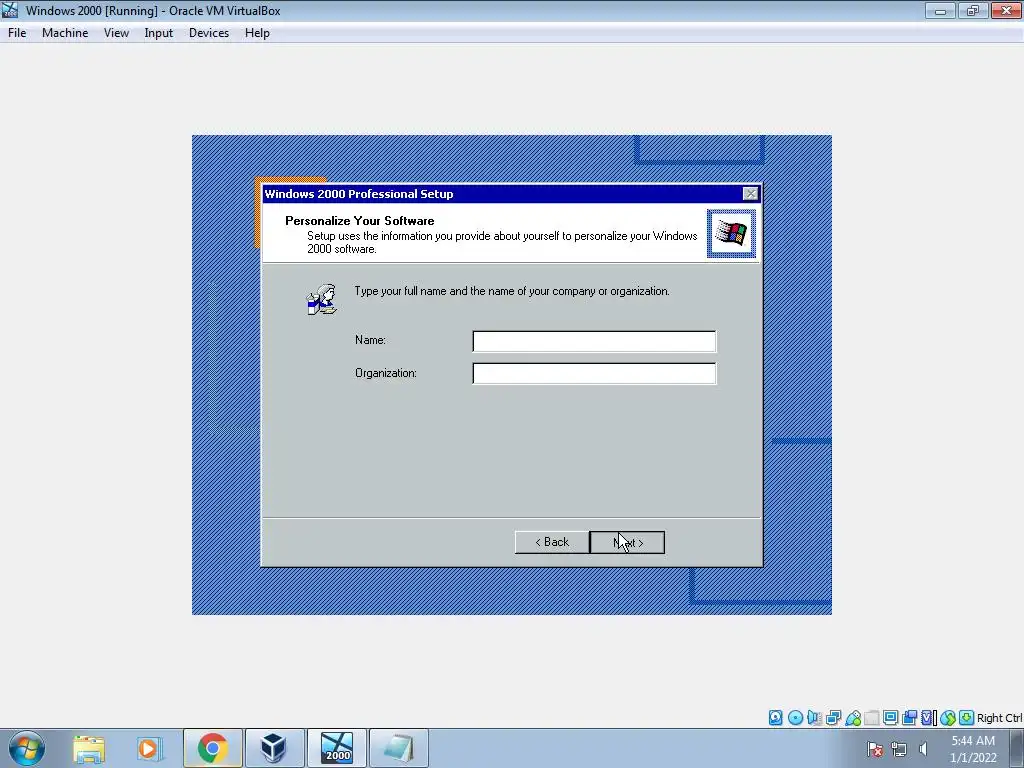This screenshot has height=768, width=1024.
Task: Click the Back button in setup
Action: point(552,542)
